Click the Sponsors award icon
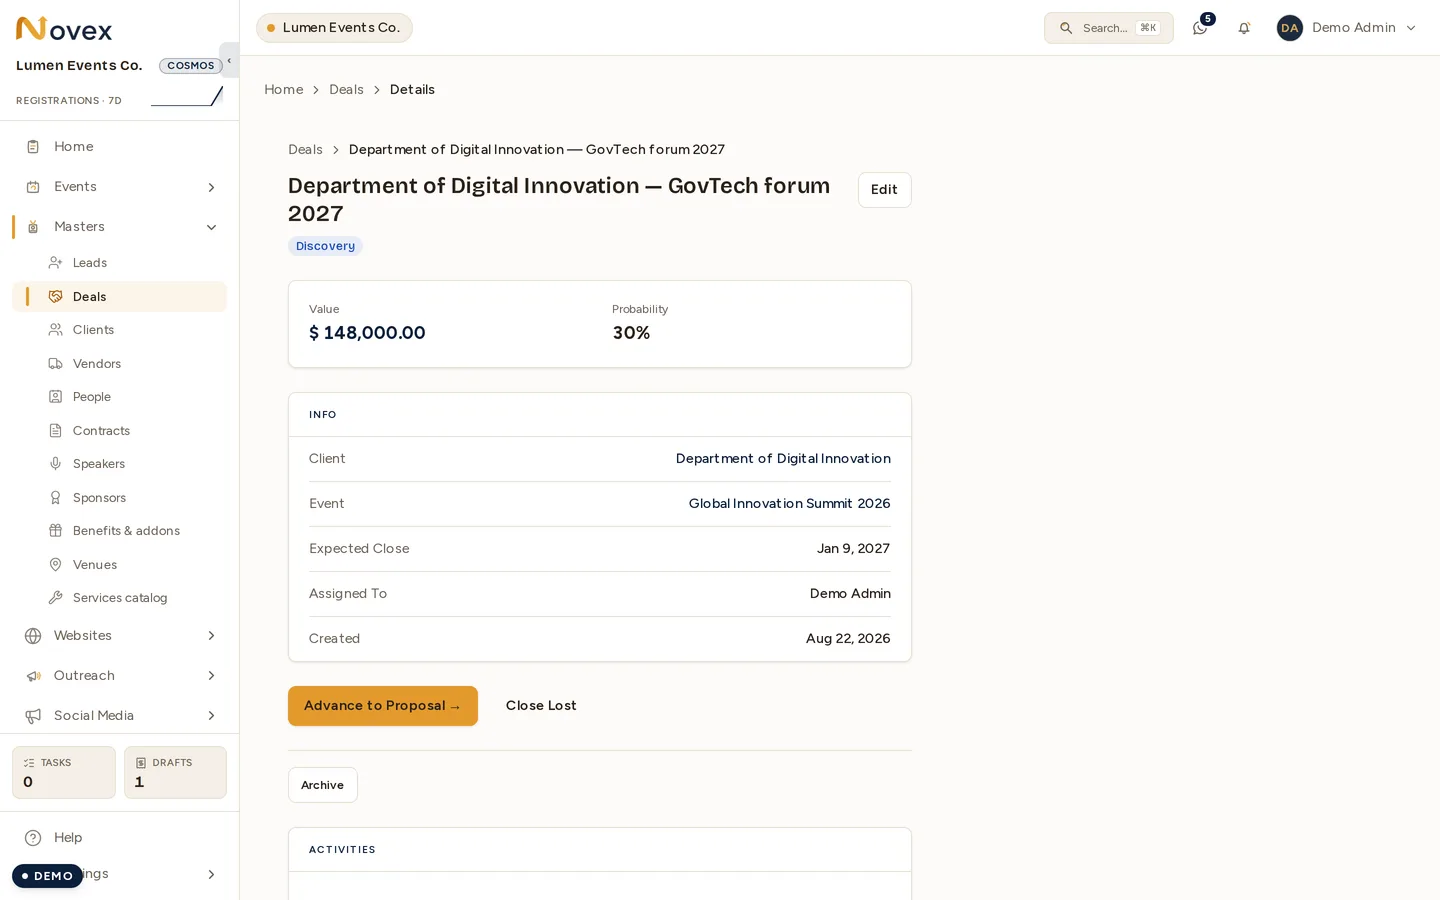This screenshot has width=1440, height=900. pyautogui.click(x=56, y=498)
